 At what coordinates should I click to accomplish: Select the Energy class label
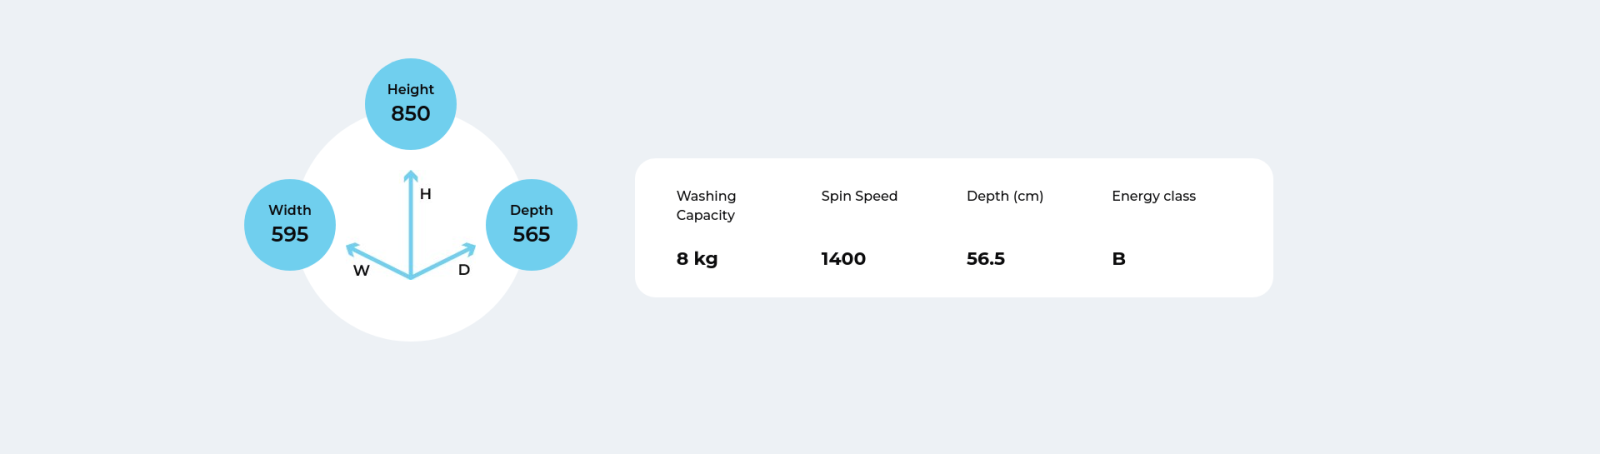(x=1154, y=196)
